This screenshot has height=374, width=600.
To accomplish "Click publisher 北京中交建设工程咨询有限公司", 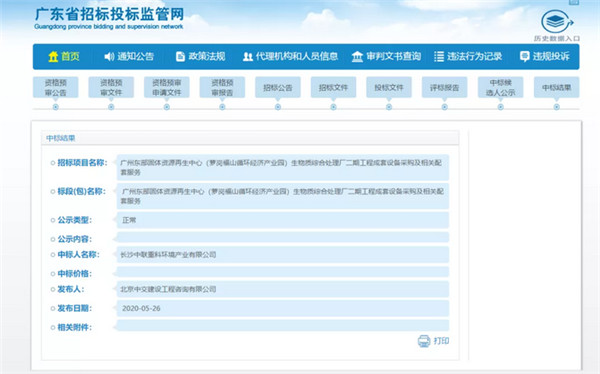I will 168,289.
